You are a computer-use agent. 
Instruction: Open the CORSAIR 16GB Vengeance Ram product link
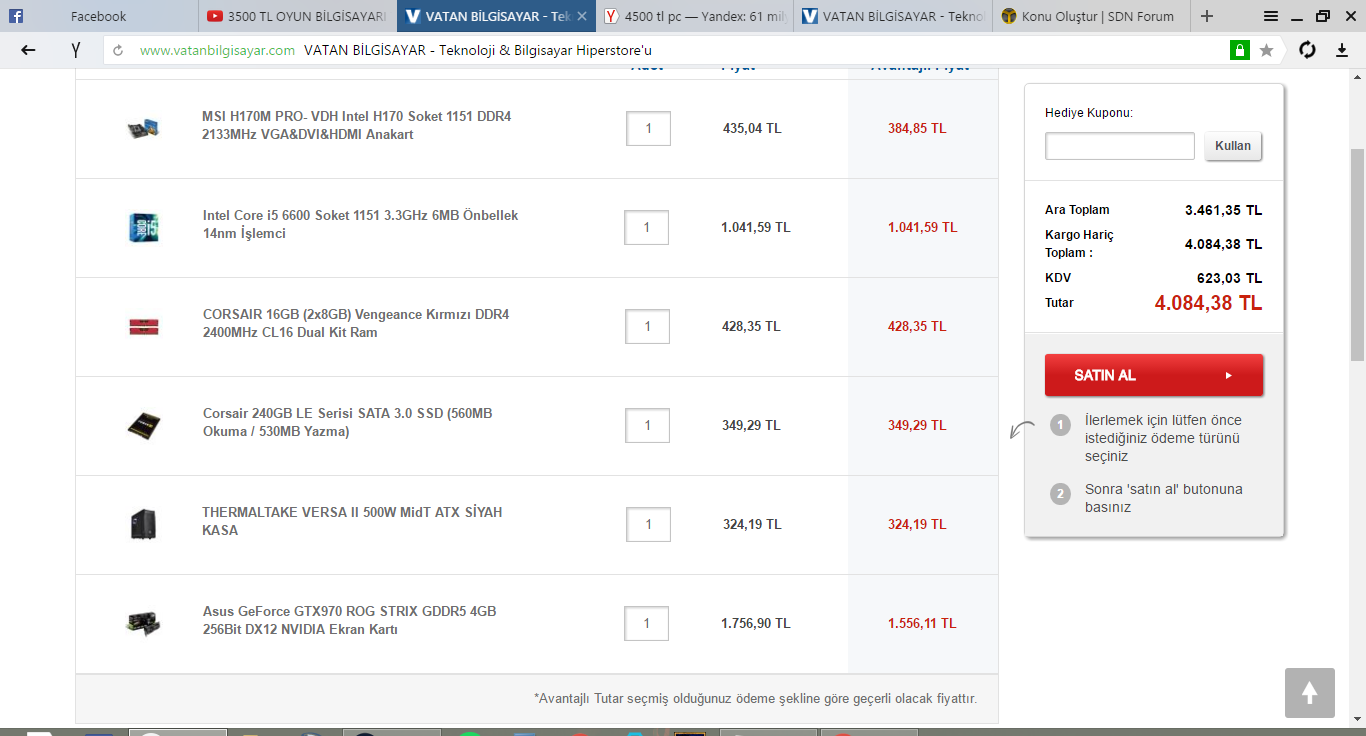356,324
